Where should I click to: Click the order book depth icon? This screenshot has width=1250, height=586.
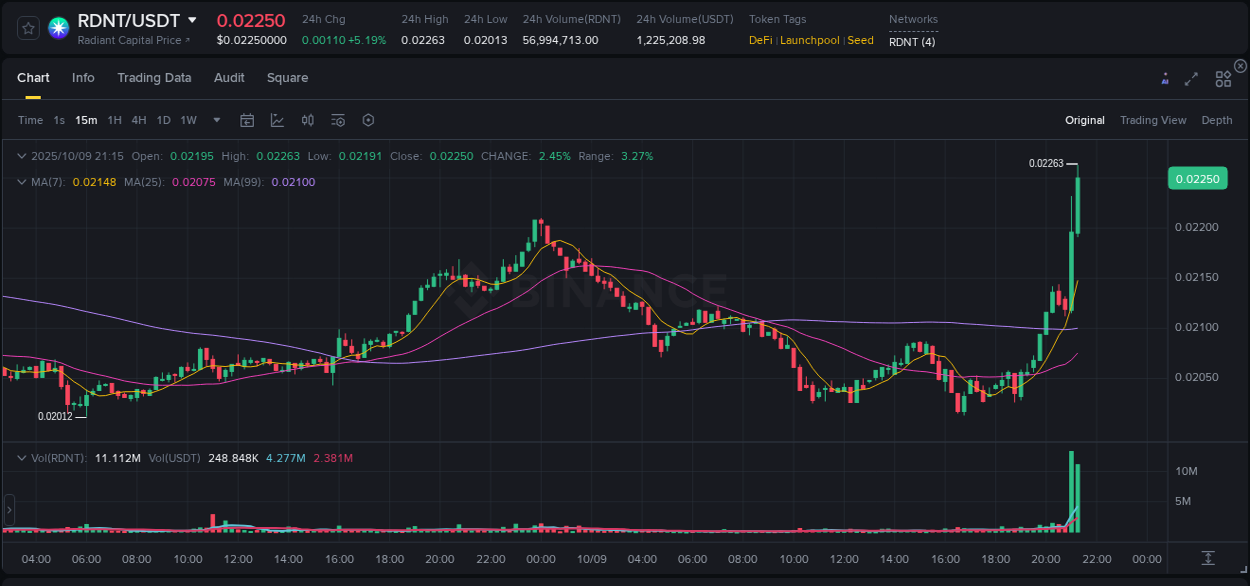[x=1217, y=120]
